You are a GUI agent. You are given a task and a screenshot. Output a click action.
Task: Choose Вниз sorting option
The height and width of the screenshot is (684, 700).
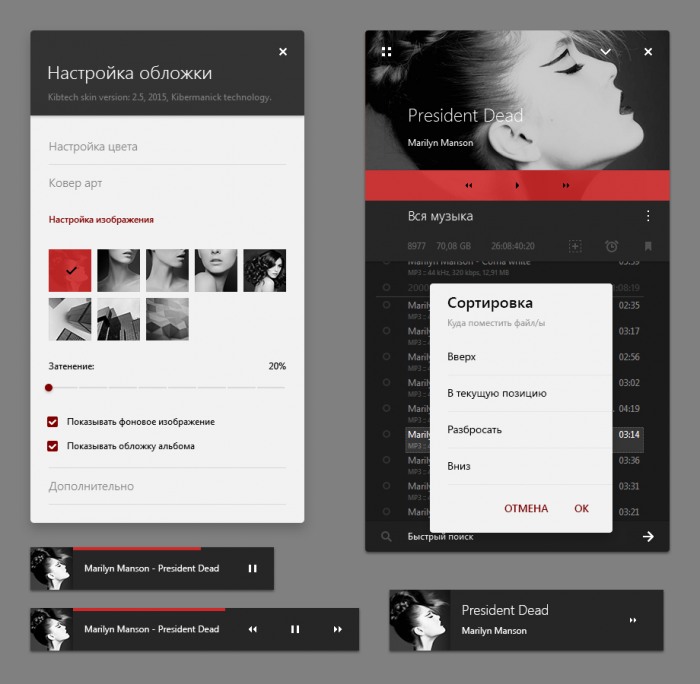click(529, 466)
